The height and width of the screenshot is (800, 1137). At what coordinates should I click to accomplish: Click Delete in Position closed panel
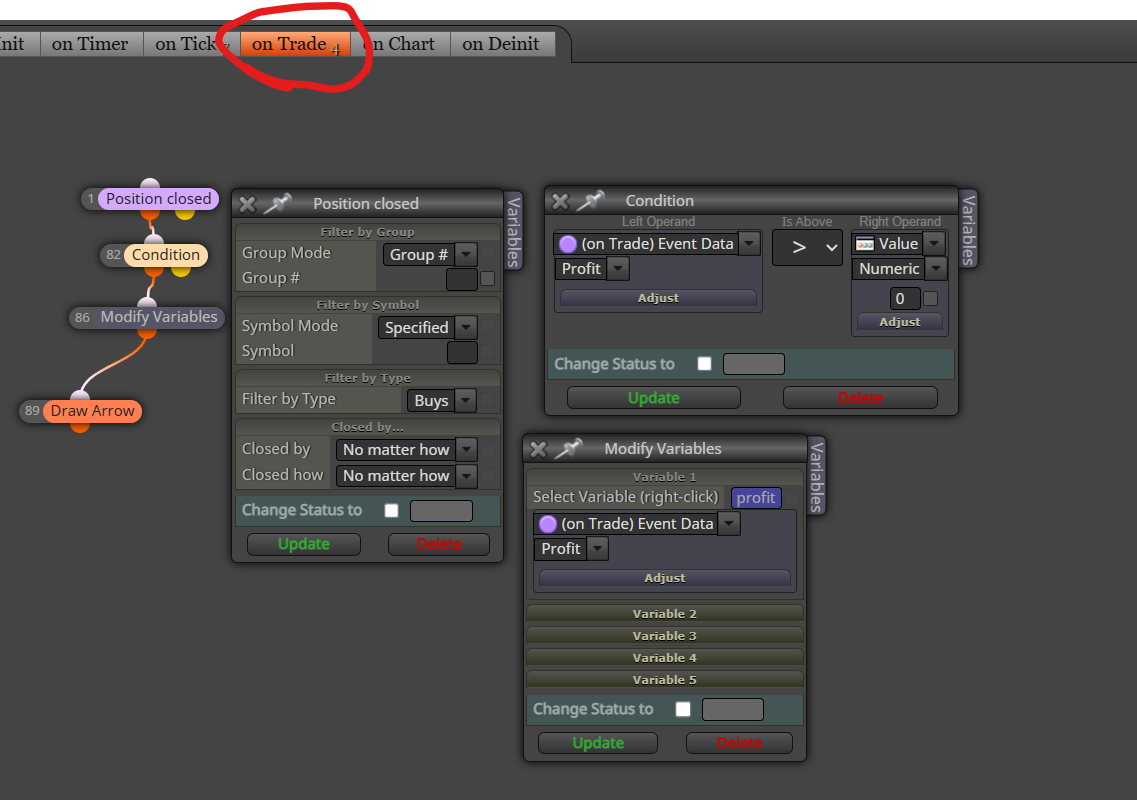point(439,544)
